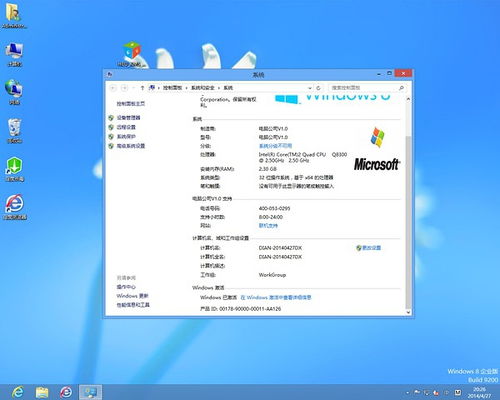This screenshot has height=400, width=500.
Task: Click shield icon beside 系统保护
Action: coord(111,137)
